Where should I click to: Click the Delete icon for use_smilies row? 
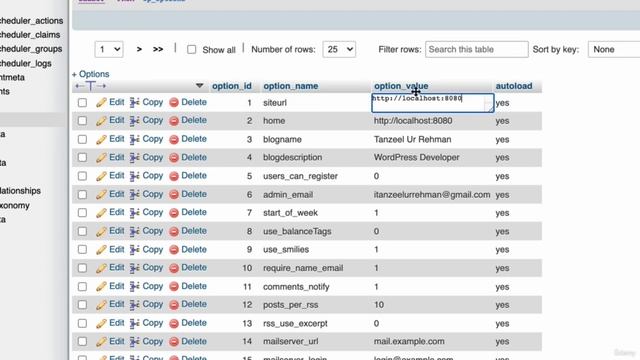click(x=174, y=249)
